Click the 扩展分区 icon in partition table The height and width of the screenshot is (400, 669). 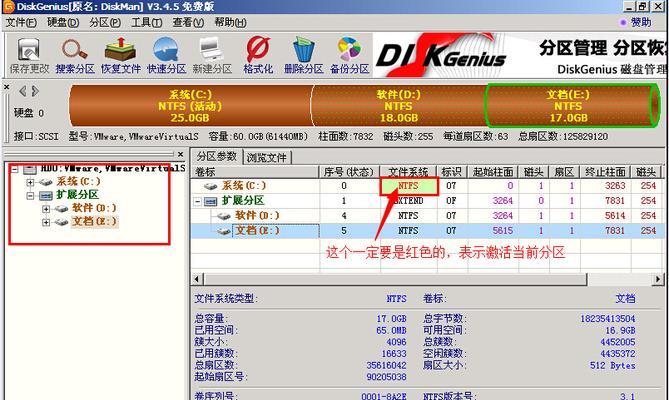(210, 201)
